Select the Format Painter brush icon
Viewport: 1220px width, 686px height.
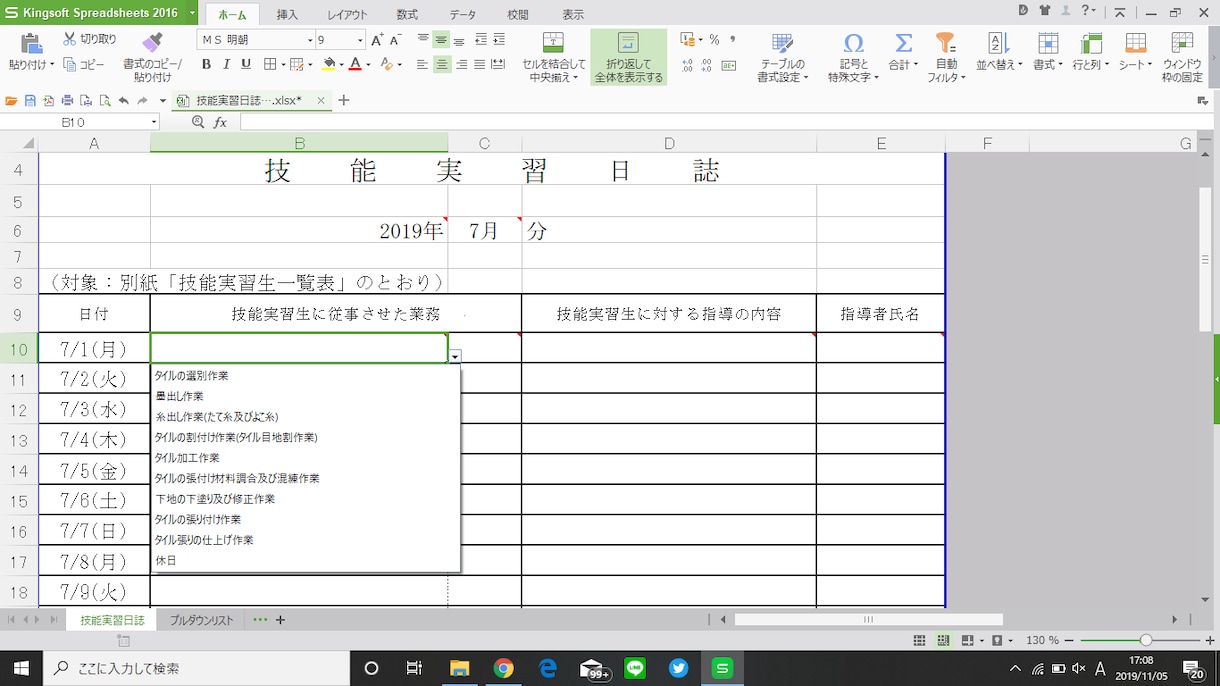[152, 44]
